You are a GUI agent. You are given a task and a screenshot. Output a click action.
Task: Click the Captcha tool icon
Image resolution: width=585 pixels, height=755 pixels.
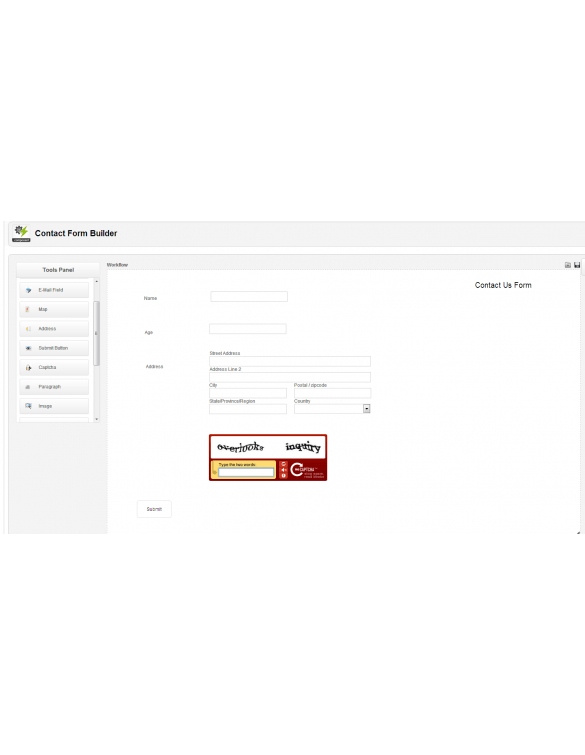28,367
